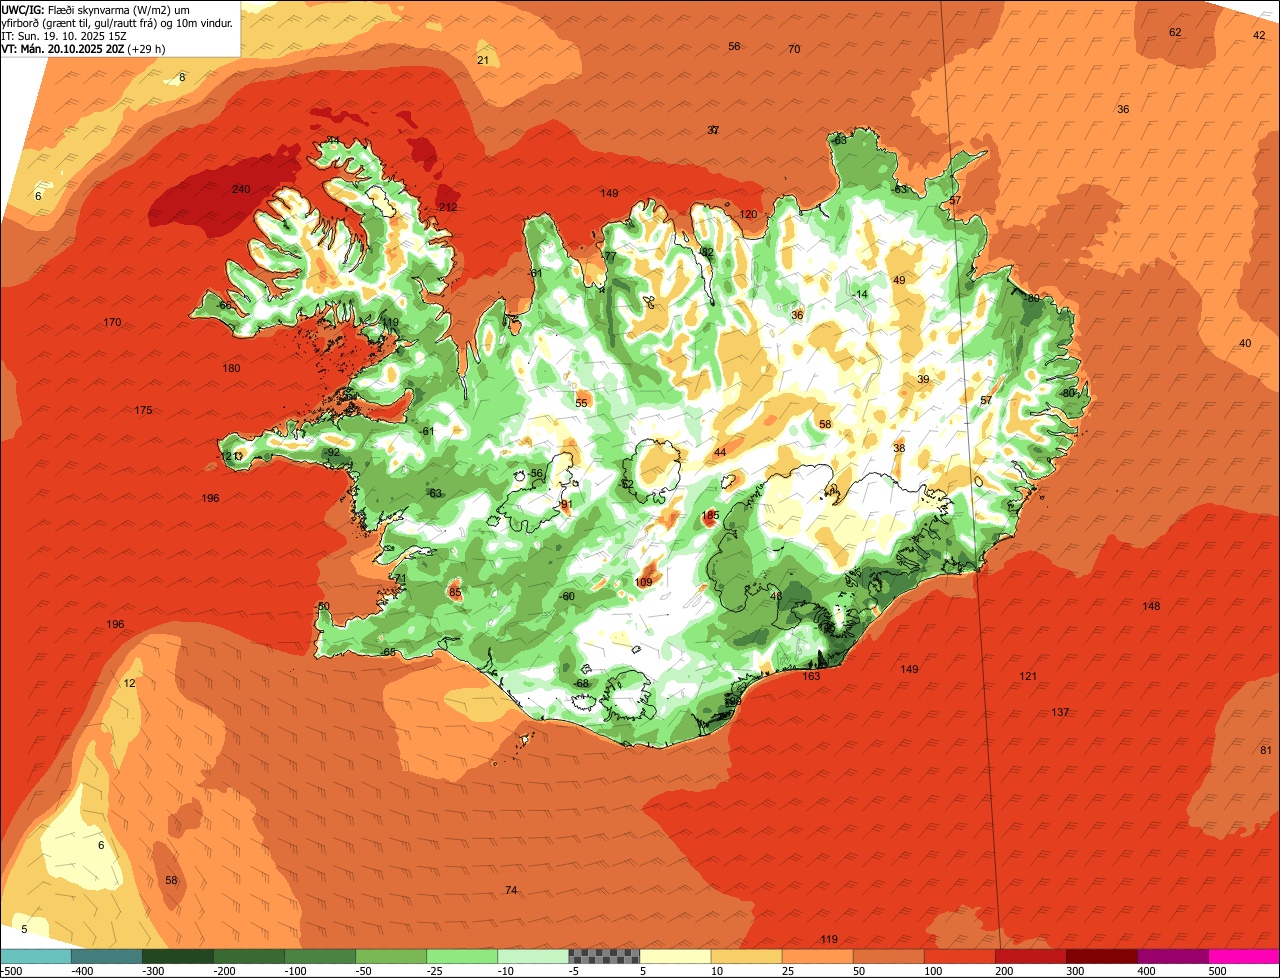Click the checkered legend swatch between -5 and 5
This screenshot has height=978, width=1280.
(604, 956)
